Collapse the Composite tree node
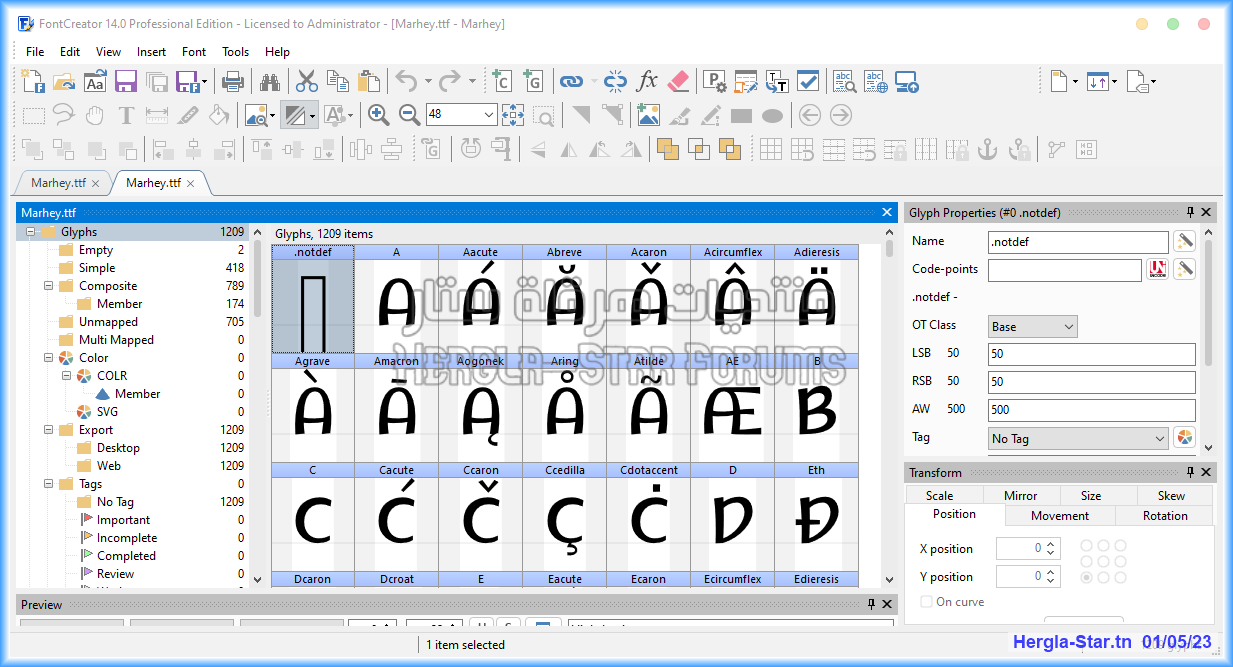1233x667 pixels. coord(48,286)
